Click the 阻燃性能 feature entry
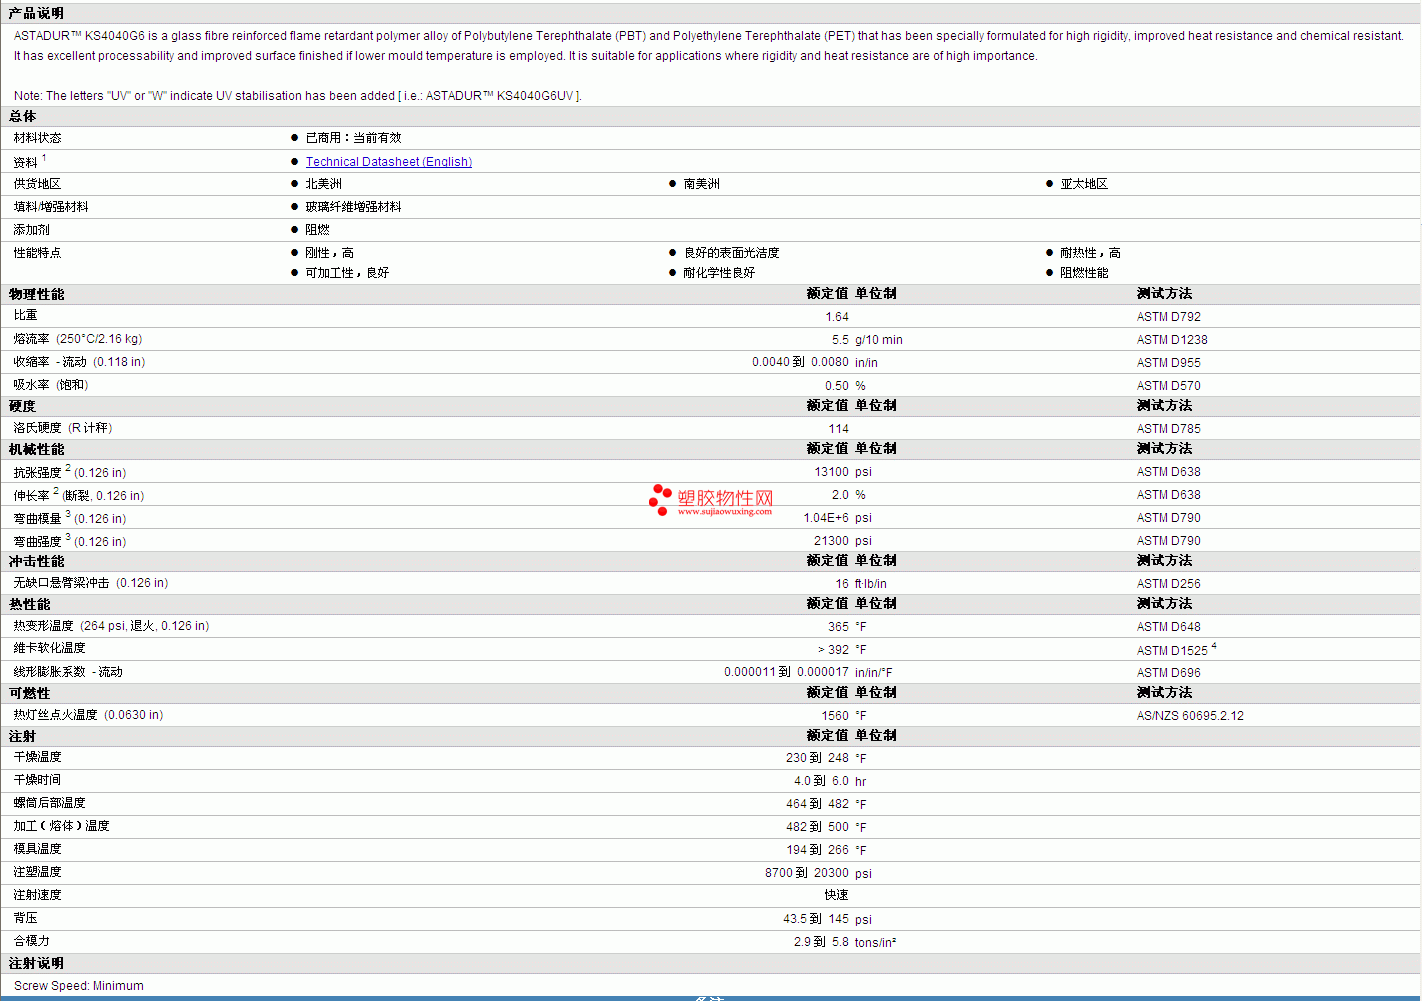 point(1084,273)
